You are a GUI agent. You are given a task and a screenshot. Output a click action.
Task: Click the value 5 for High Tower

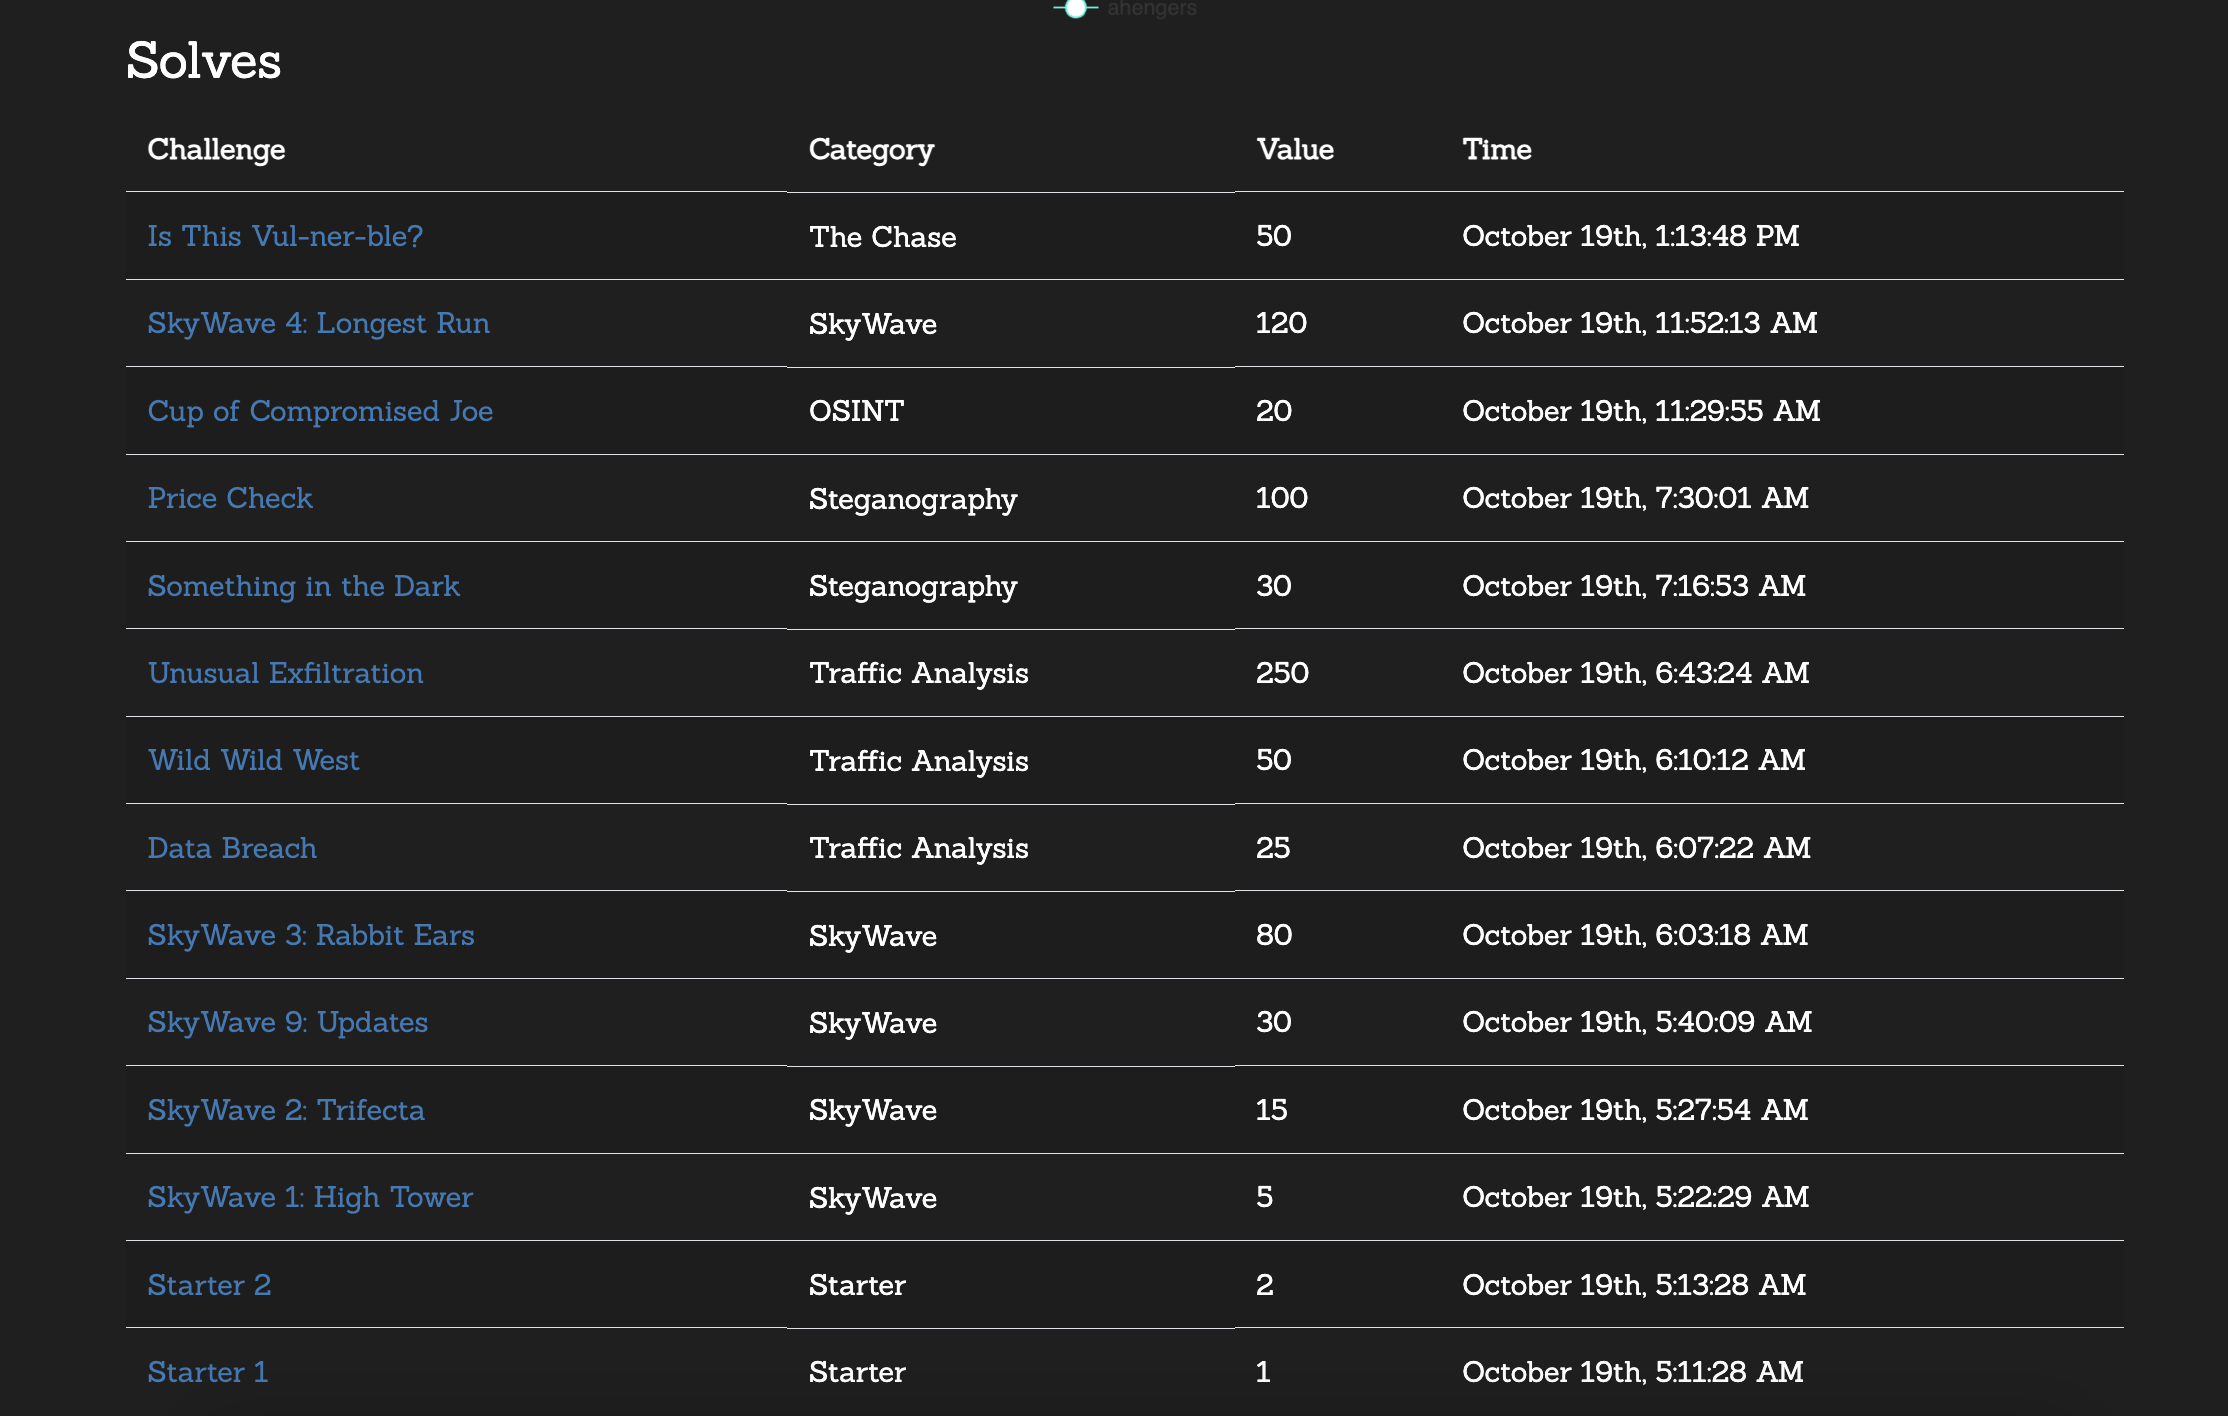(1264, 1197)
